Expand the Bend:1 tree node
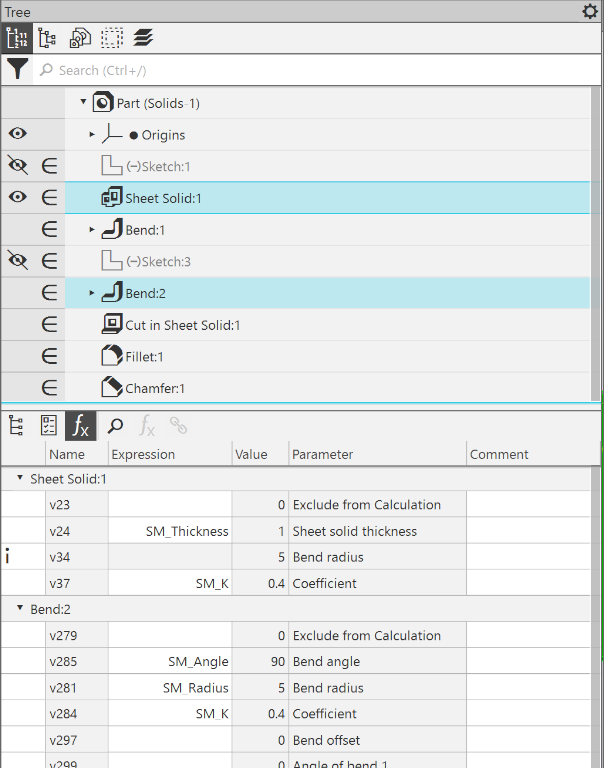Image resolution: width=604 pixels, height=768 pixels. click(92, 229)
